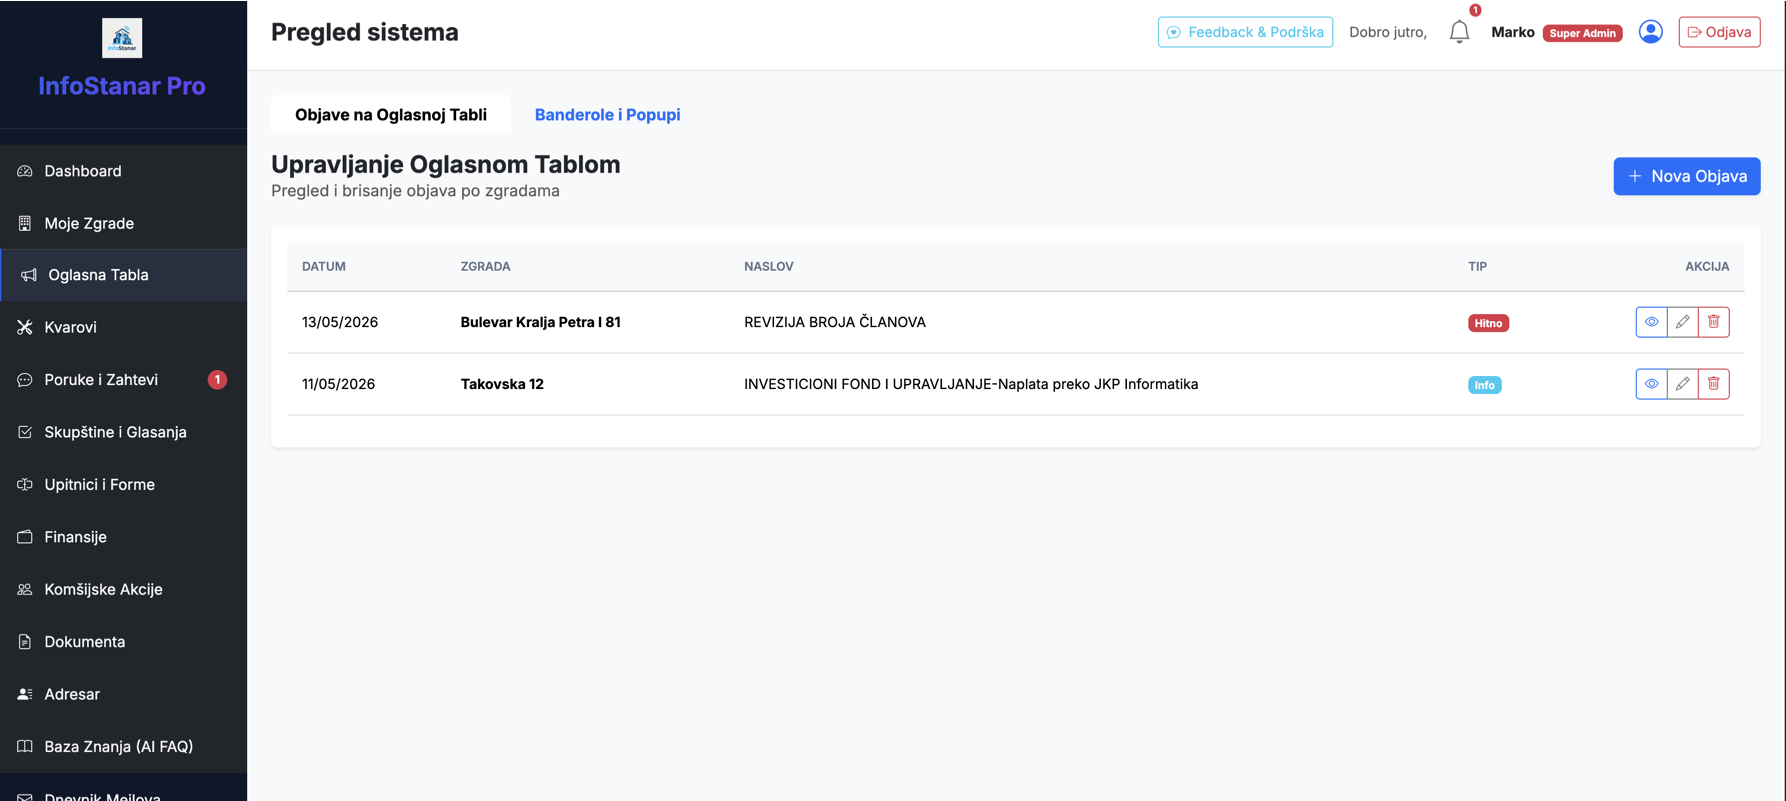
Task: Edit the INVESTICIONI FOND post with pencil
Action: click(1683, 384)
